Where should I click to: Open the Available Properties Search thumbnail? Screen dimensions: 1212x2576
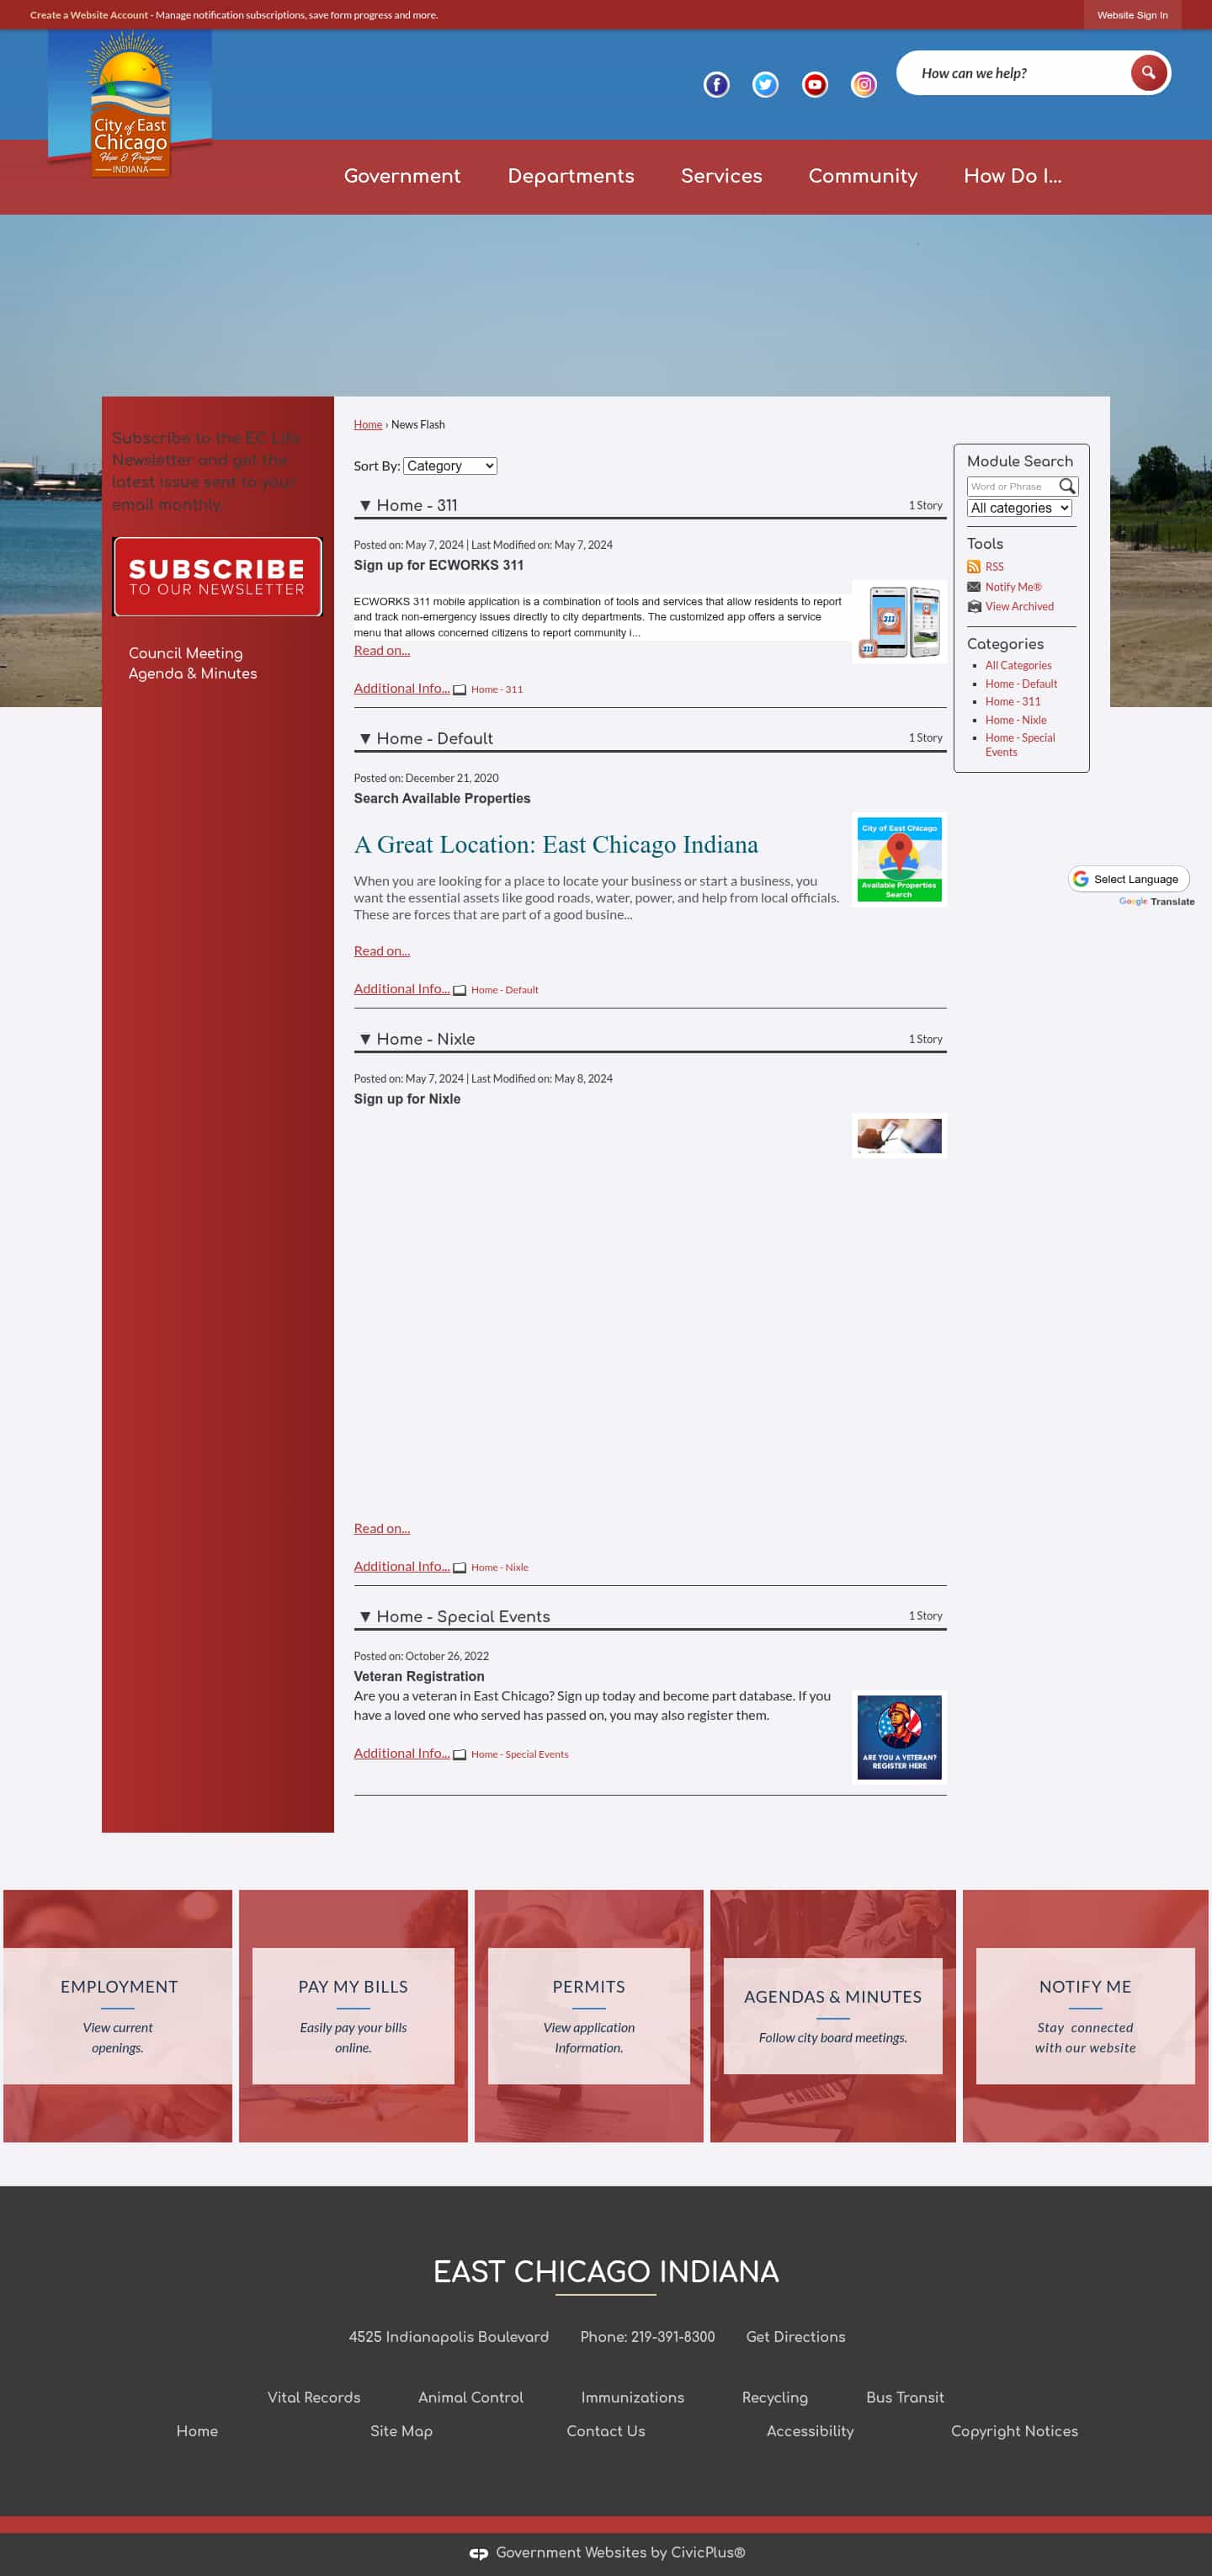[899, 860]
